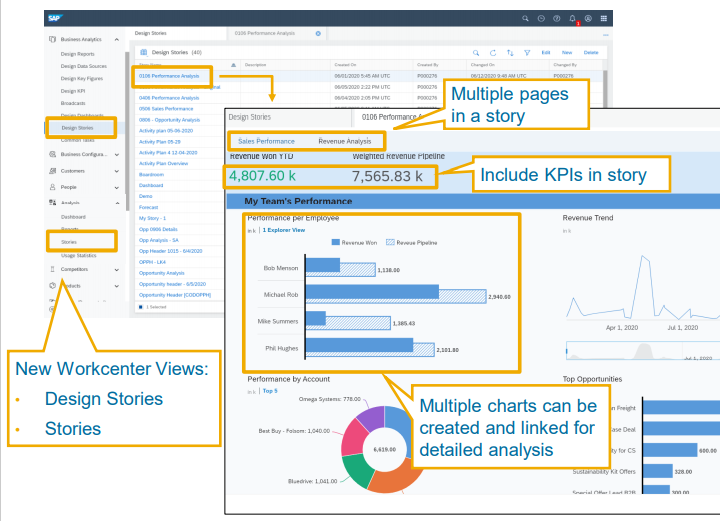The height and width of the screenshot is (521, 720).
Task: Switch to the Design Stories tab
Action: (x=151, y=34)
